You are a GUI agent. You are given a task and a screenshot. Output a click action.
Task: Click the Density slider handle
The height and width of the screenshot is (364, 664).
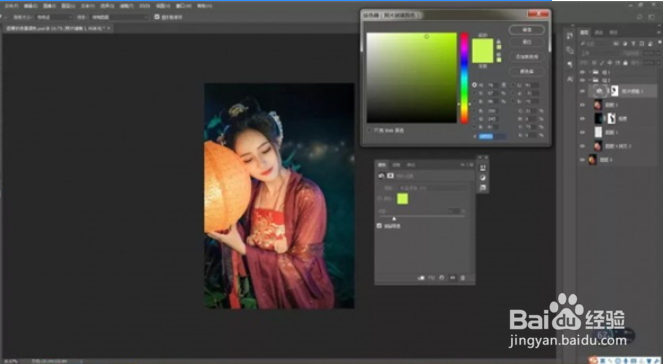(394, 219)
